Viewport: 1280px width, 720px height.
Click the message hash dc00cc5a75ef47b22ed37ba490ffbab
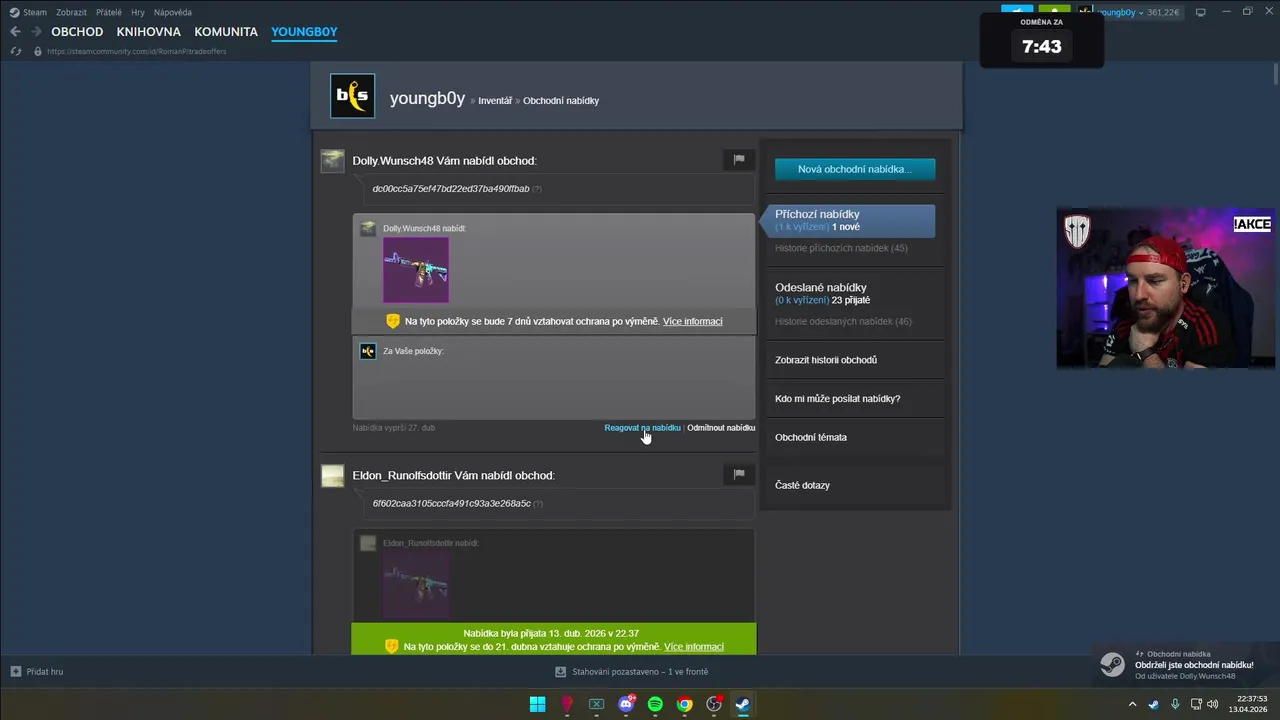(451, 189)
